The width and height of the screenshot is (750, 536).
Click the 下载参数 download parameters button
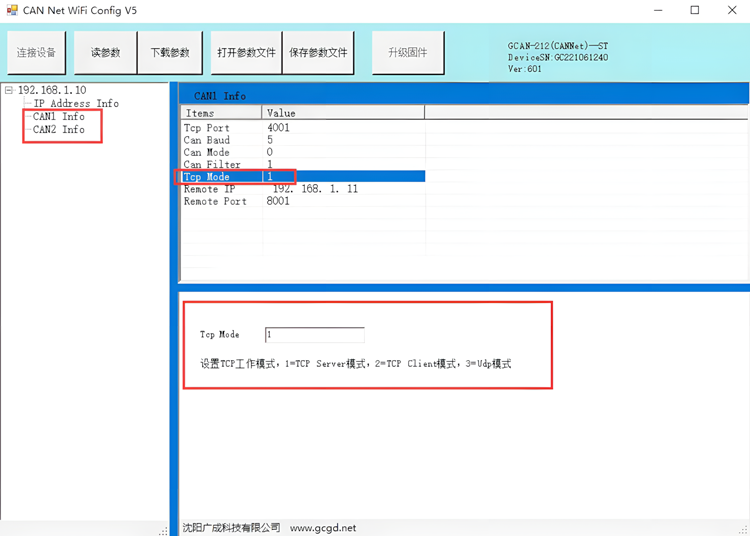click(170, 52)
